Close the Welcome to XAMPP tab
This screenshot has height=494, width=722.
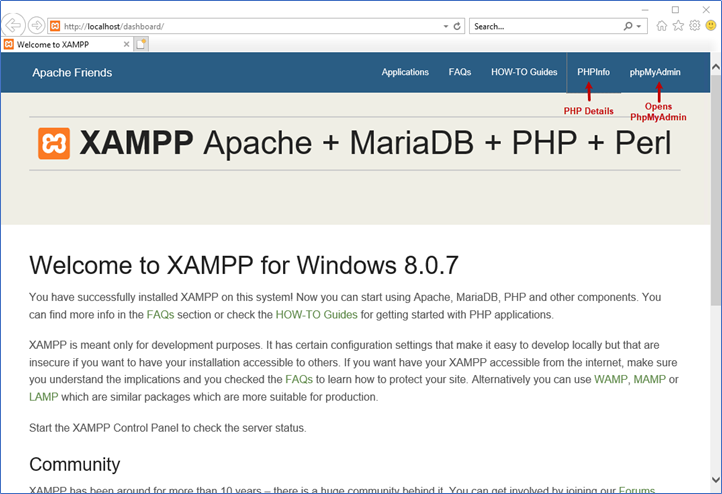[126, 44]
